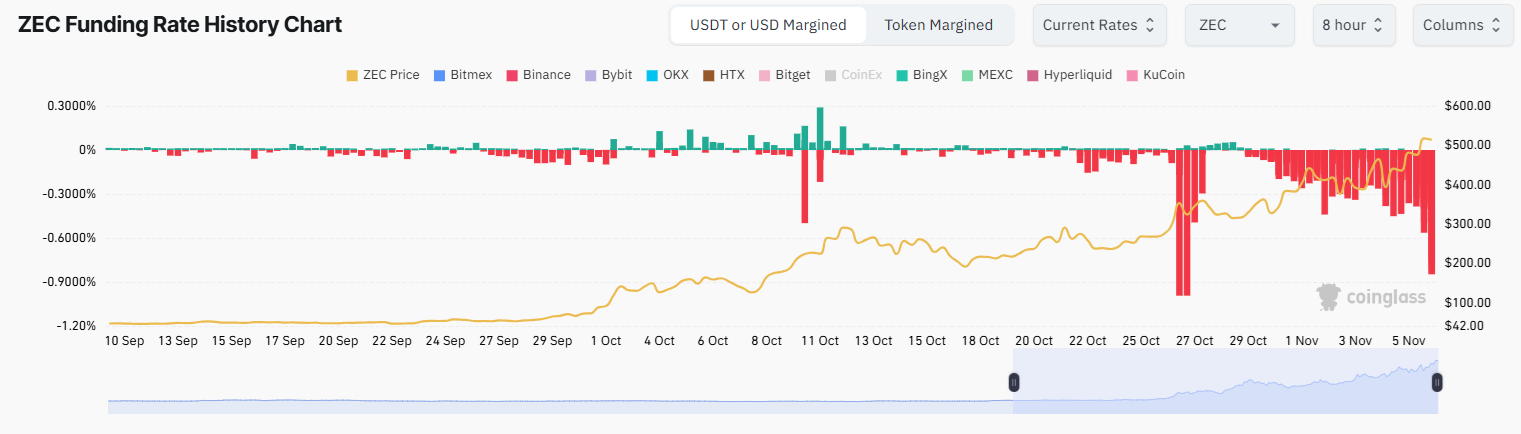Open the ZEC coin selector dropdown

1239,25
